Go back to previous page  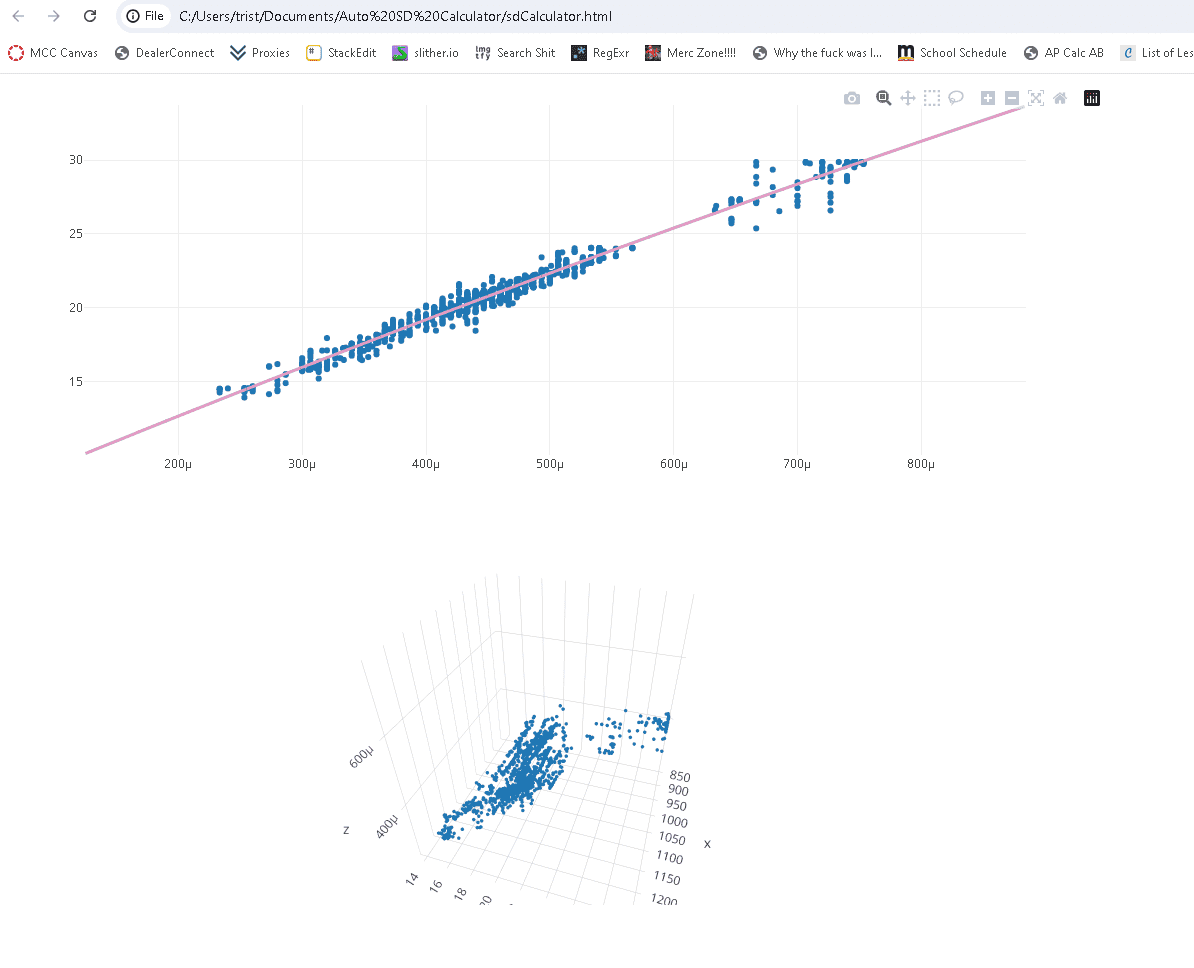19,16
